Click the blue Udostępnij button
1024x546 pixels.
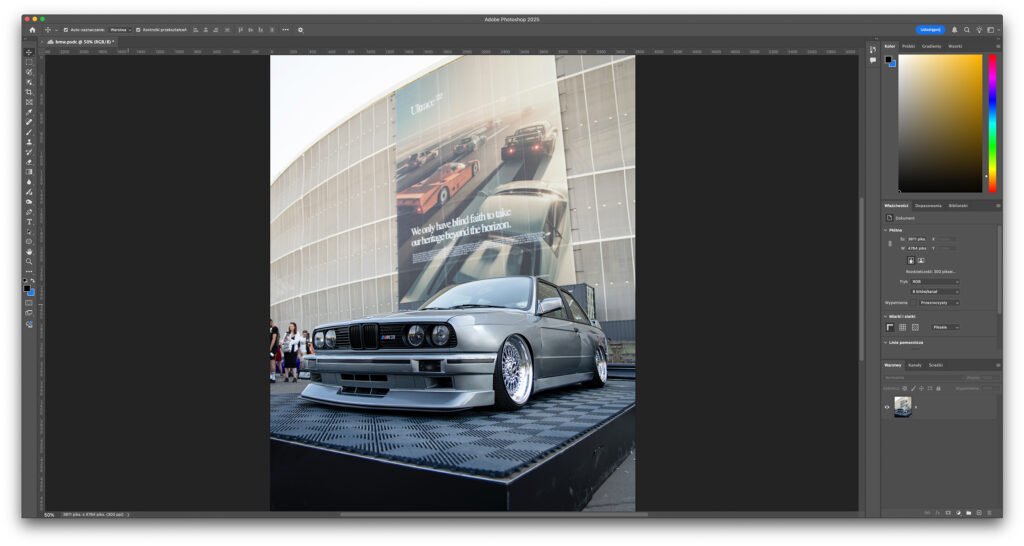click(x=929, y=30)
